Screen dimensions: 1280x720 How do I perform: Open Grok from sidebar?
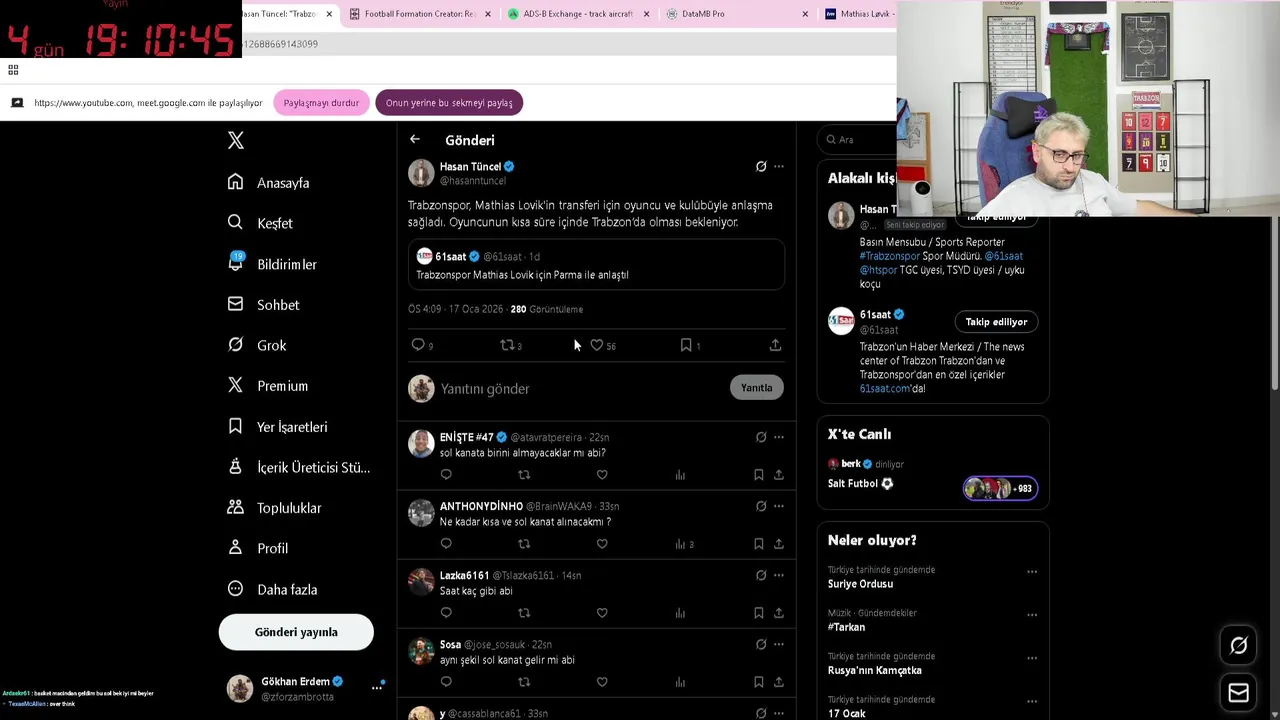257,345
